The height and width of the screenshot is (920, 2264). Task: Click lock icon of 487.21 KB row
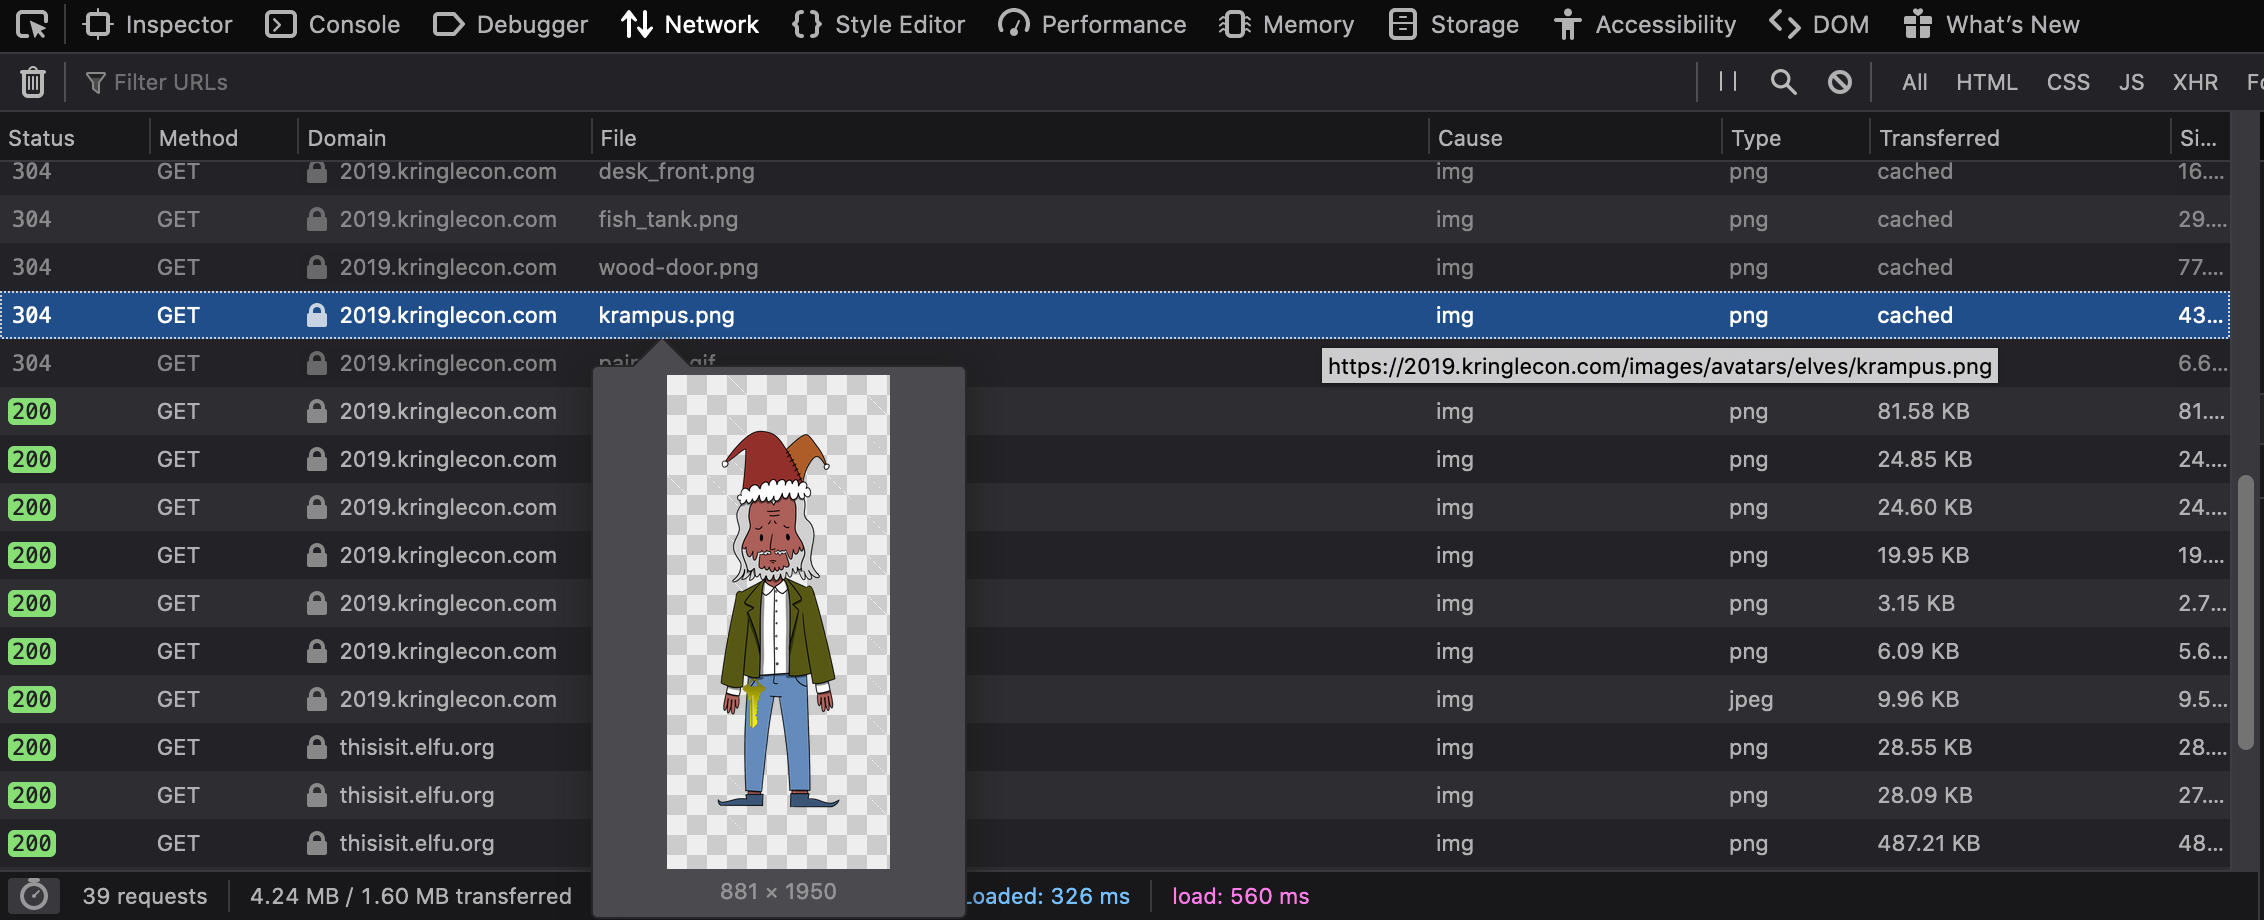coord(317,843)
